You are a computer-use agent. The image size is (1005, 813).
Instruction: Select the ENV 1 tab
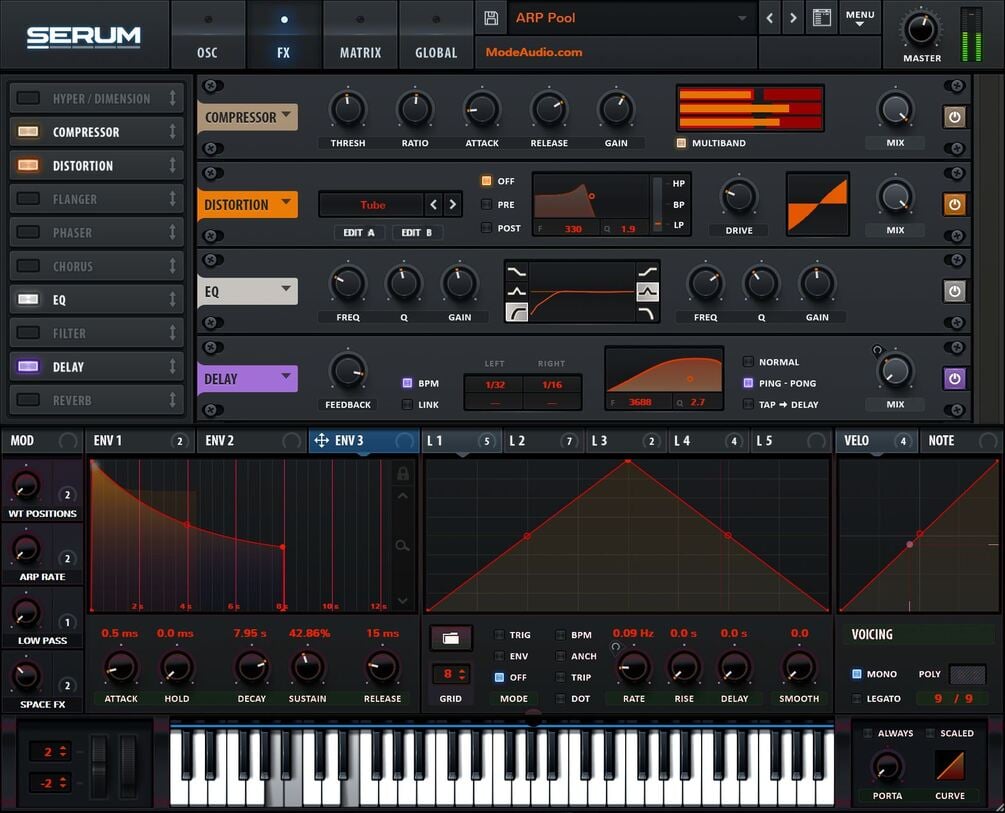point(140,440)
